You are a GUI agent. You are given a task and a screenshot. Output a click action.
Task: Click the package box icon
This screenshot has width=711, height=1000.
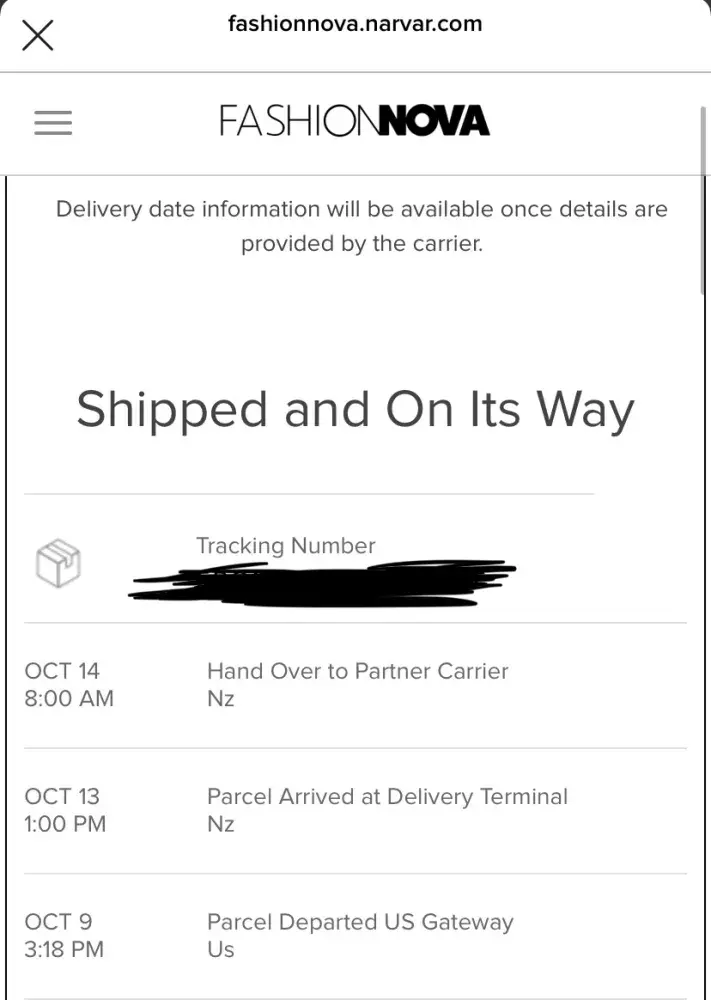coord(58,564)
